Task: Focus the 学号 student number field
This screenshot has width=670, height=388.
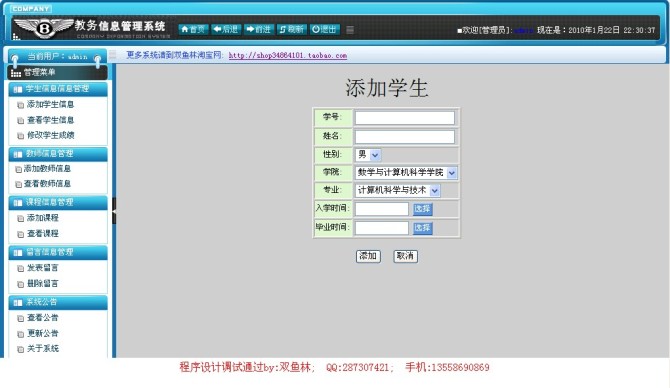Action: pos(405,118)
